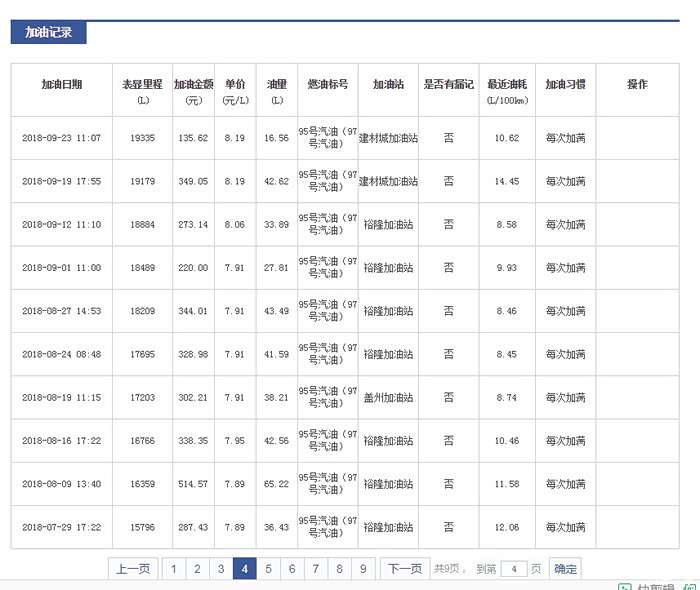
Task: Open page 7 in pagination
Action: (x=316, y=569)
